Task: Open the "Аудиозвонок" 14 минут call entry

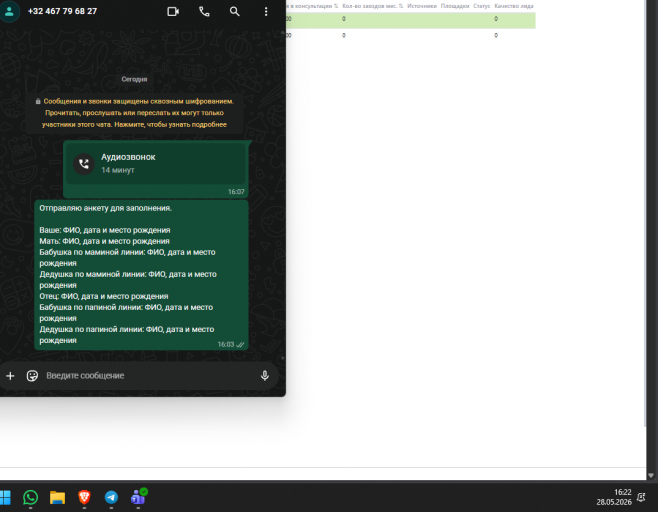Action: (156, 164)
